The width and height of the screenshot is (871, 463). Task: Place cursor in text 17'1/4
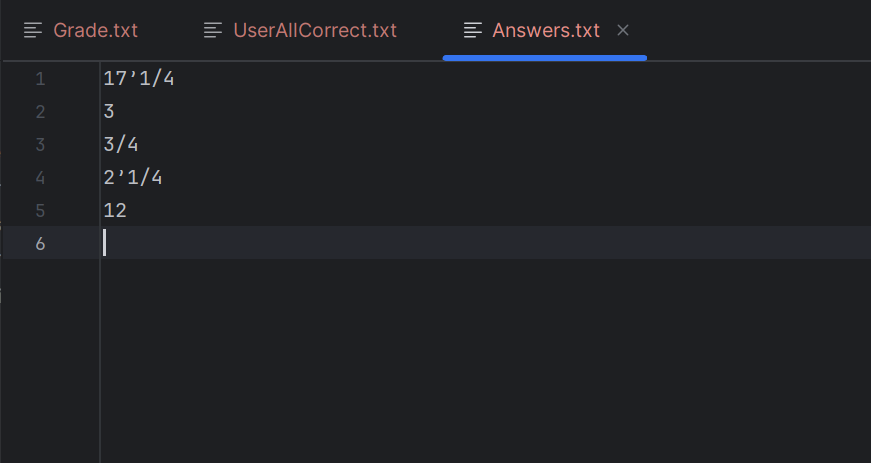(x=139, y=79)
